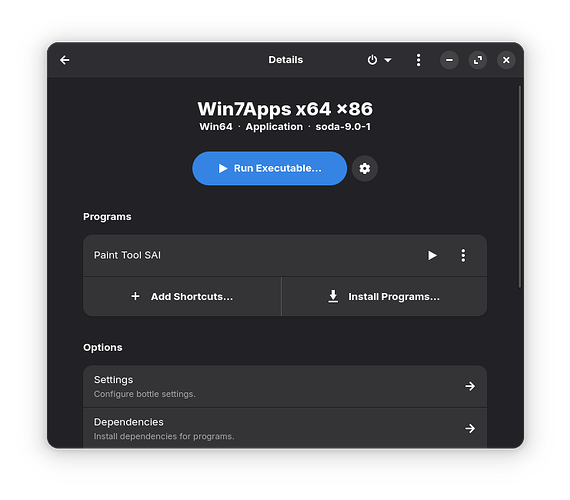Select the Paint Tool SAI program row
This screenshot has width=570, height=500.
285,255
